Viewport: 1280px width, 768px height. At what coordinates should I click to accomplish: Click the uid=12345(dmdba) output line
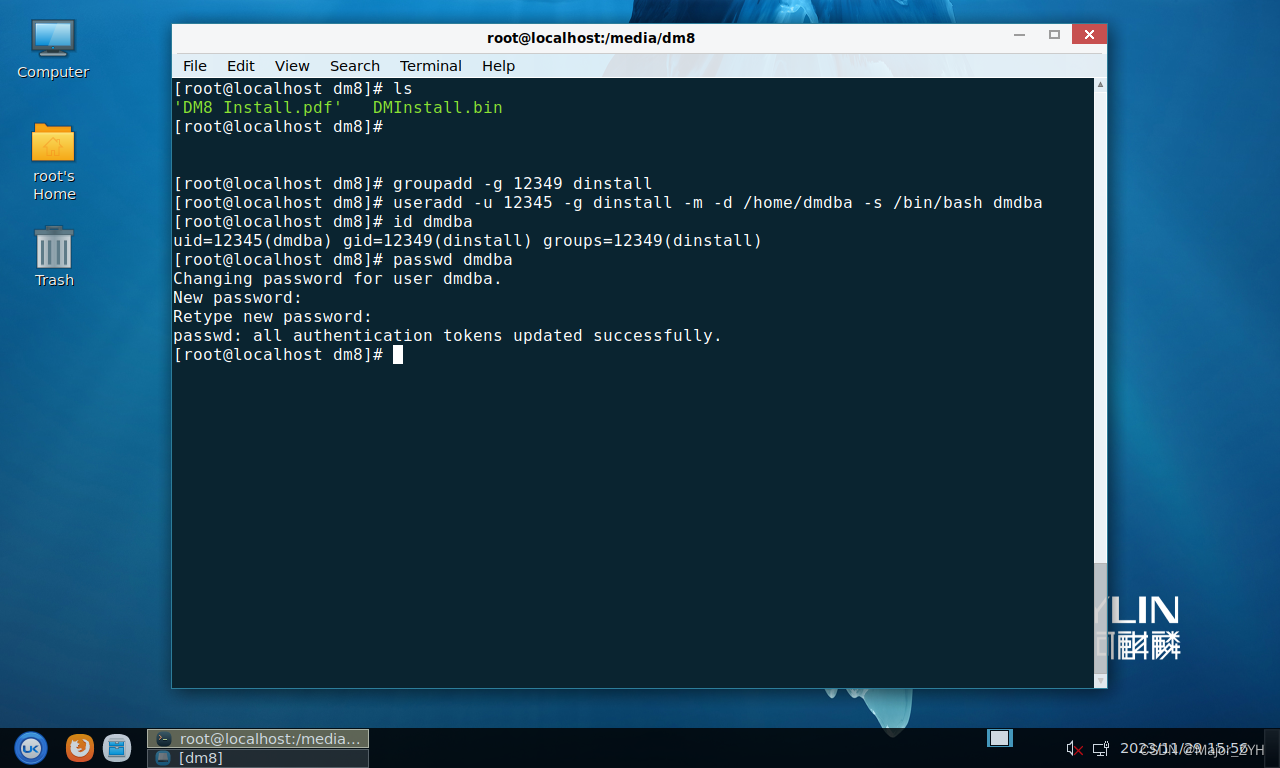[x=468, y=241]
